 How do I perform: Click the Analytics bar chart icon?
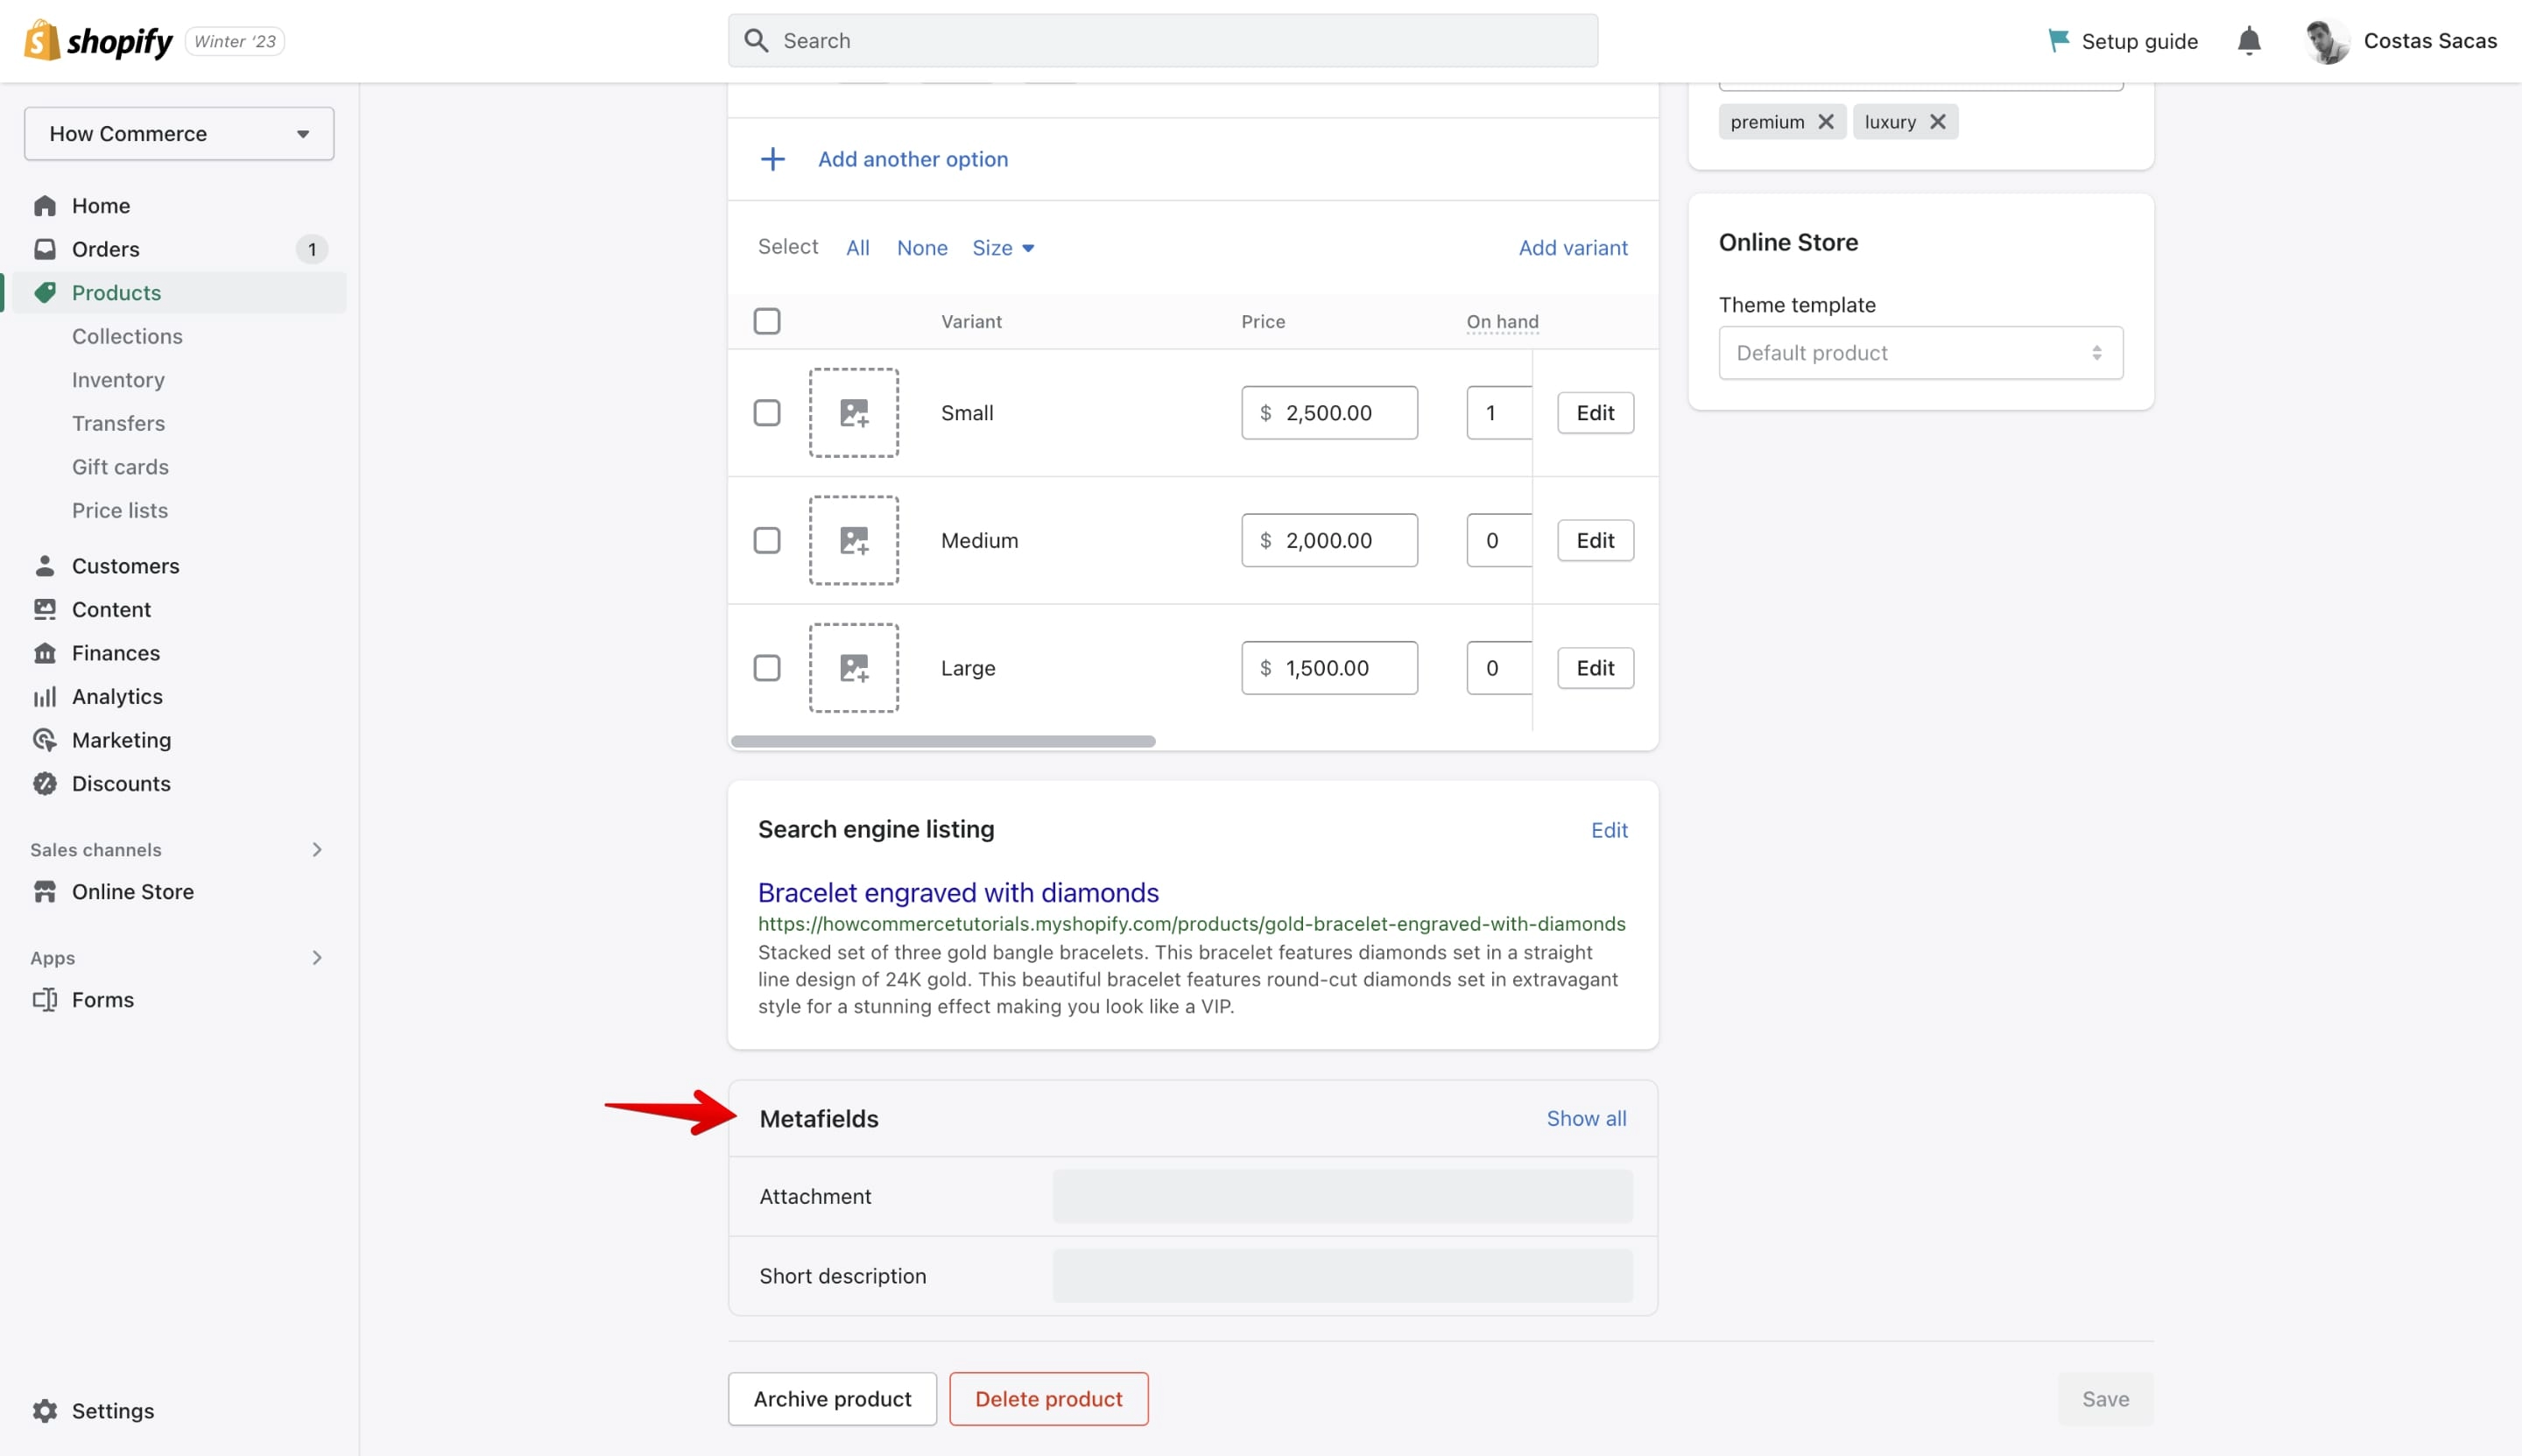(x=45, y=697)
